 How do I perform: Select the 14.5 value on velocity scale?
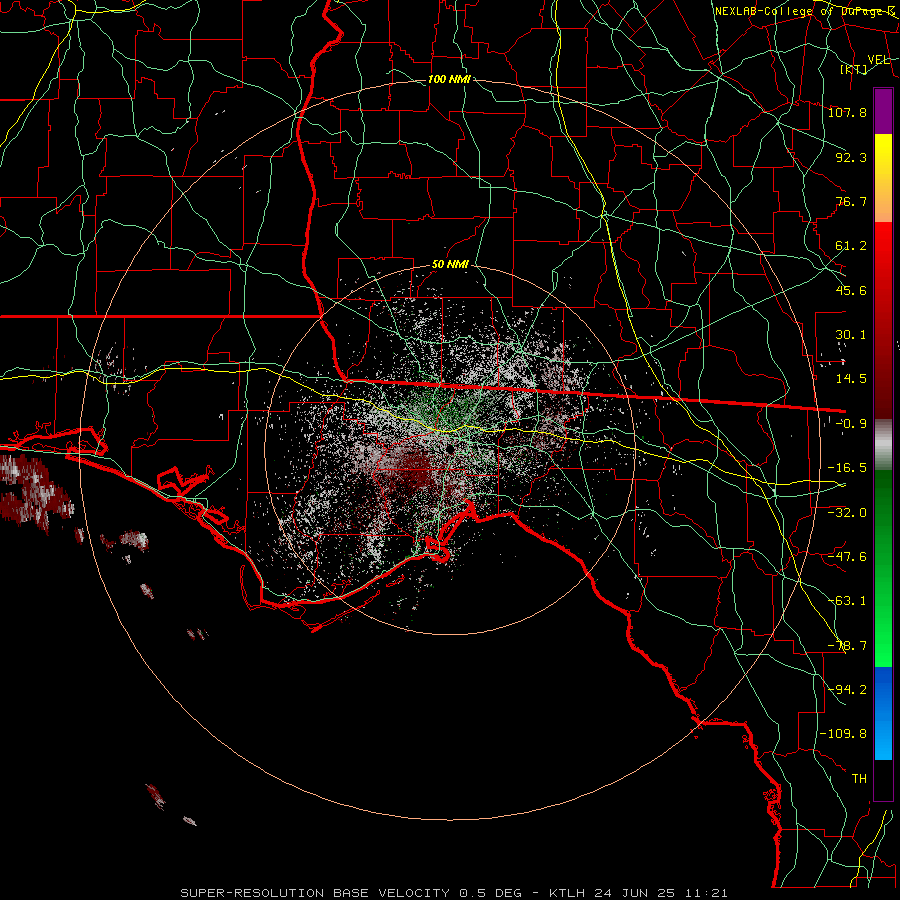pos(851,379)
